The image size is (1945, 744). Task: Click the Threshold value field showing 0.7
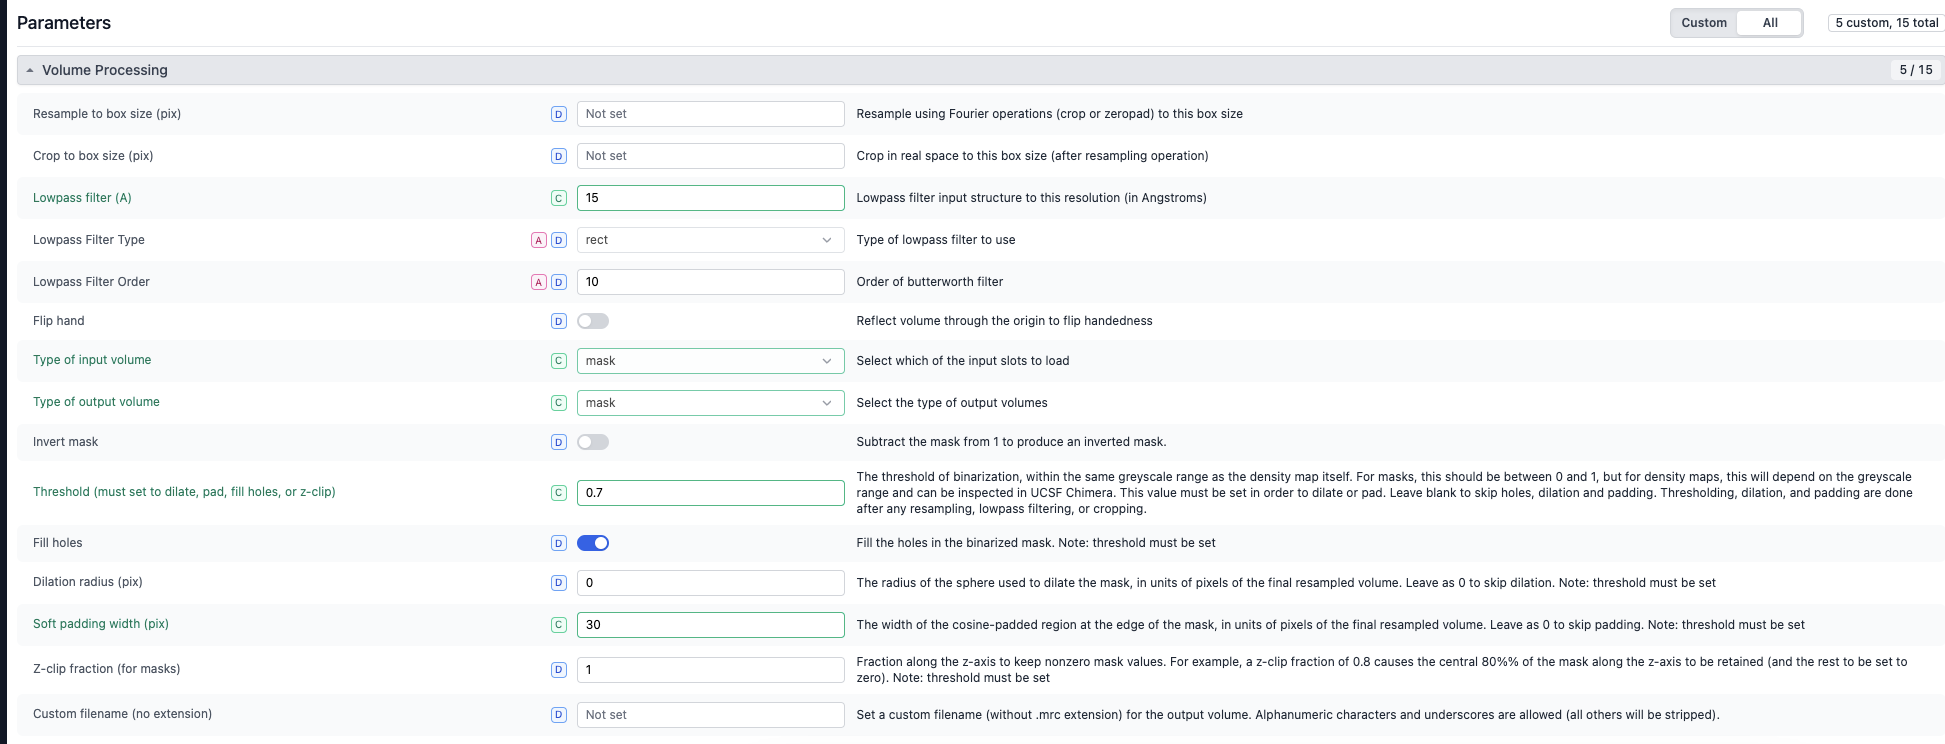tap(710, 493)
